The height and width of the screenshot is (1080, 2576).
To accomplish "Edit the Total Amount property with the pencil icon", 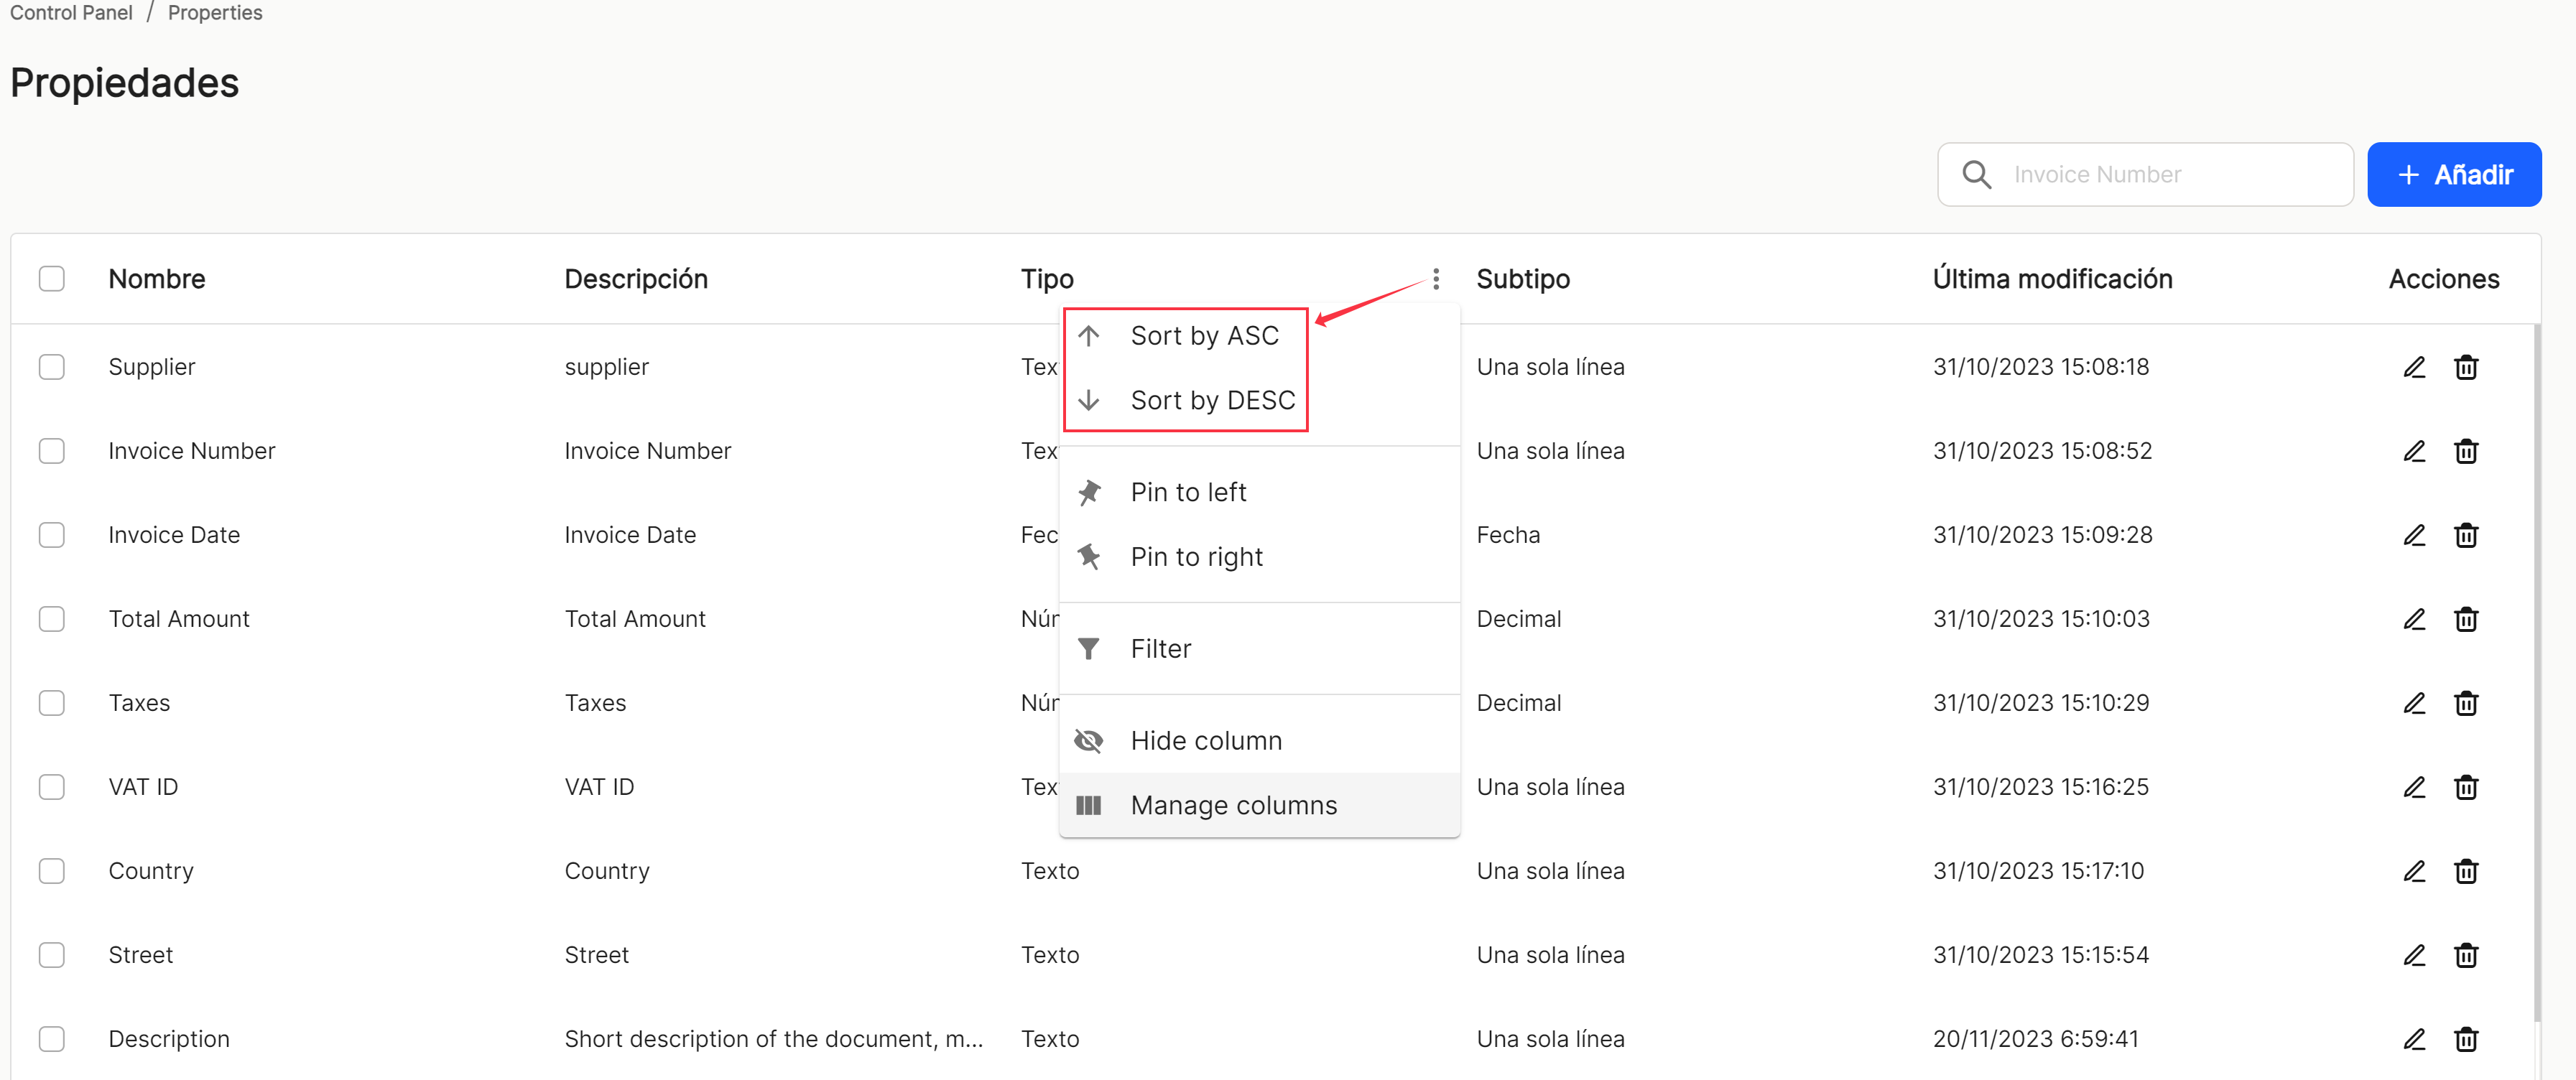I will [2414, 619].
